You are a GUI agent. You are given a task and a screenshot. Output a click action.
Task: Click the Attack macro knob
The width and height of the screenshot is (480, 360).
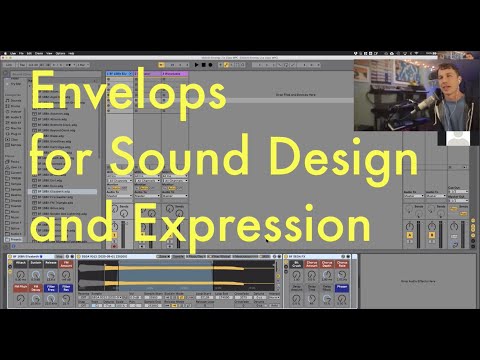[21, 275]
